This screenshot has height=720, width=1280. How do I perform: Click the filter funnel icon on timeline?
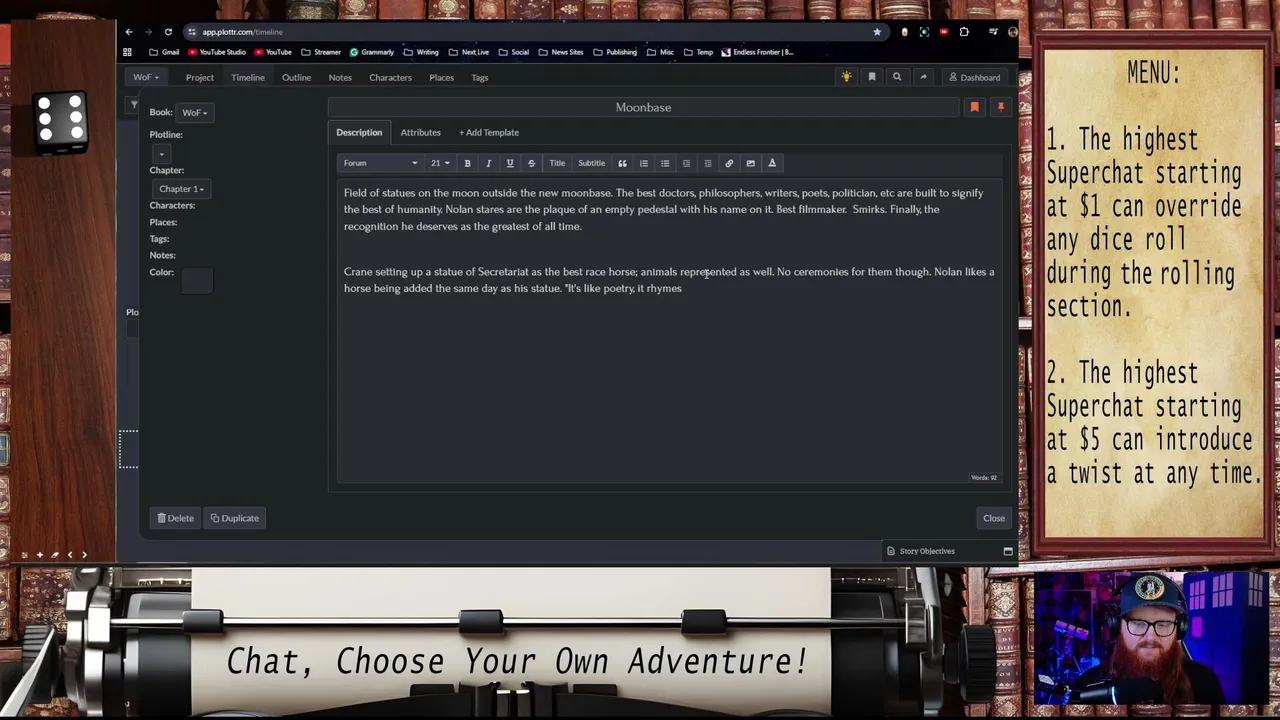coord(134,104)
